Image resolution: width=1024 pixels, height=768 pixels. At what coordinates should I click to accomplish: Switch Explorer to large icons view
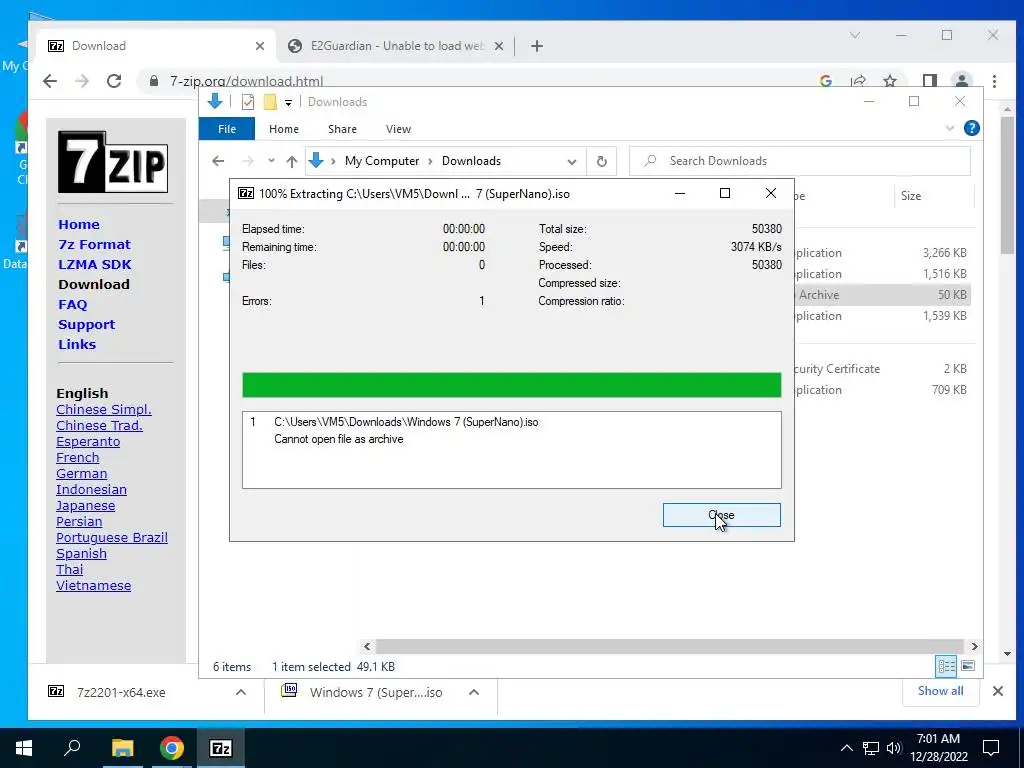click(968, 666)
